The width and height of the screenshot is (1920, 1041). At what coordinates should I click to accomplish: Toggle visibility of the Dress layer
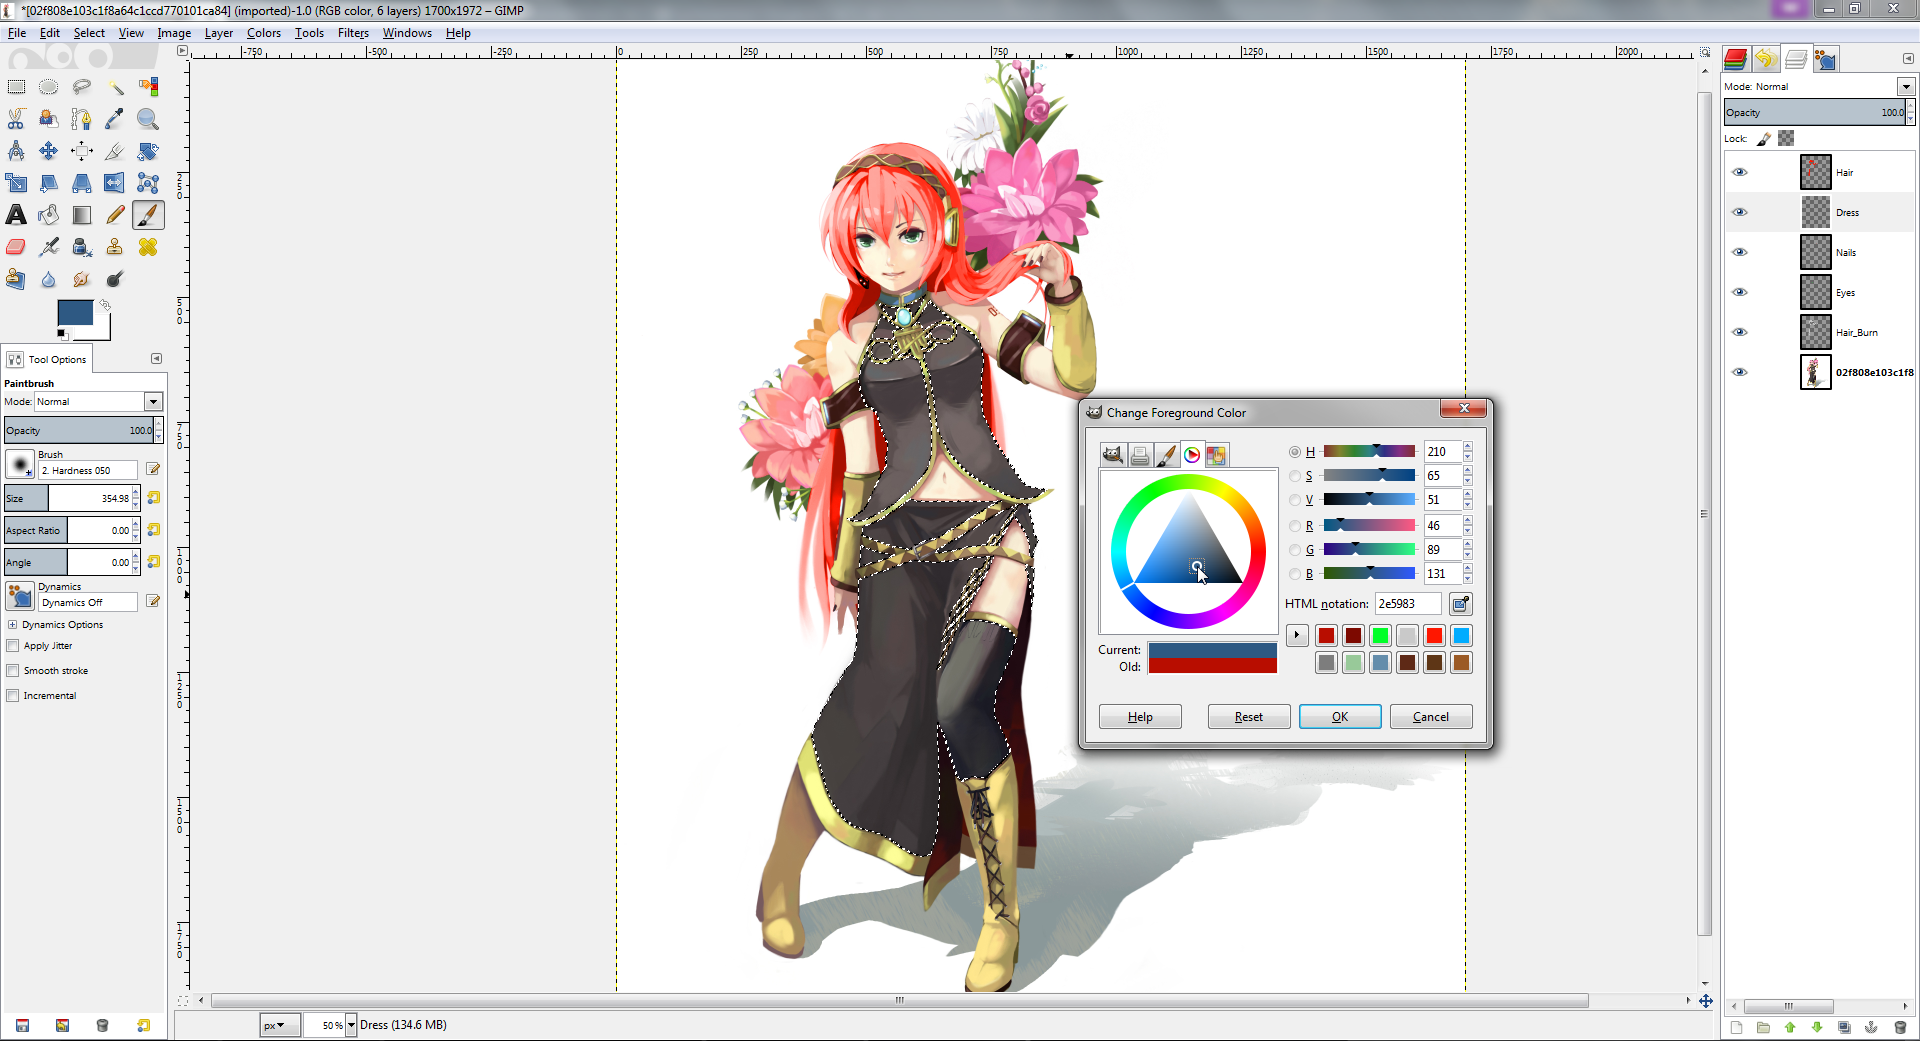(1740, 212)
